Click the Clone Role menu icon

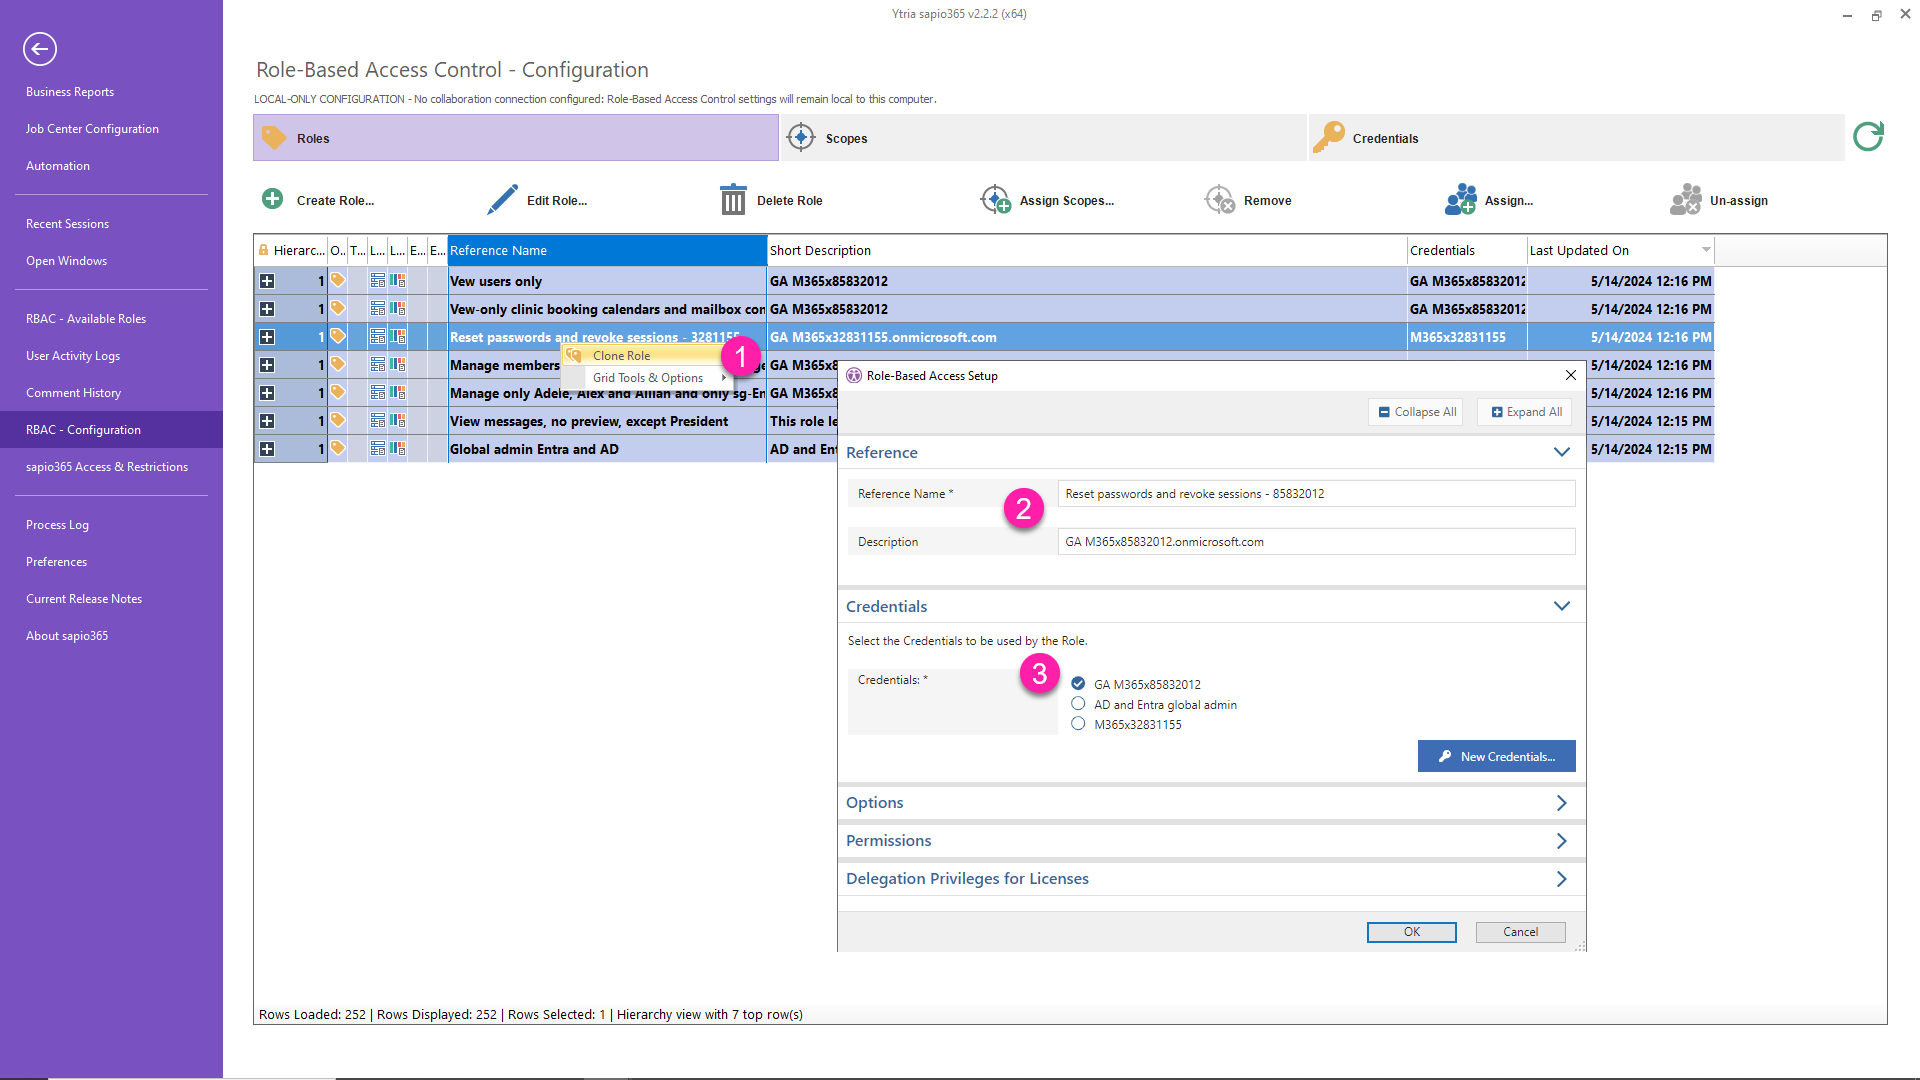(x=574, y=355)
